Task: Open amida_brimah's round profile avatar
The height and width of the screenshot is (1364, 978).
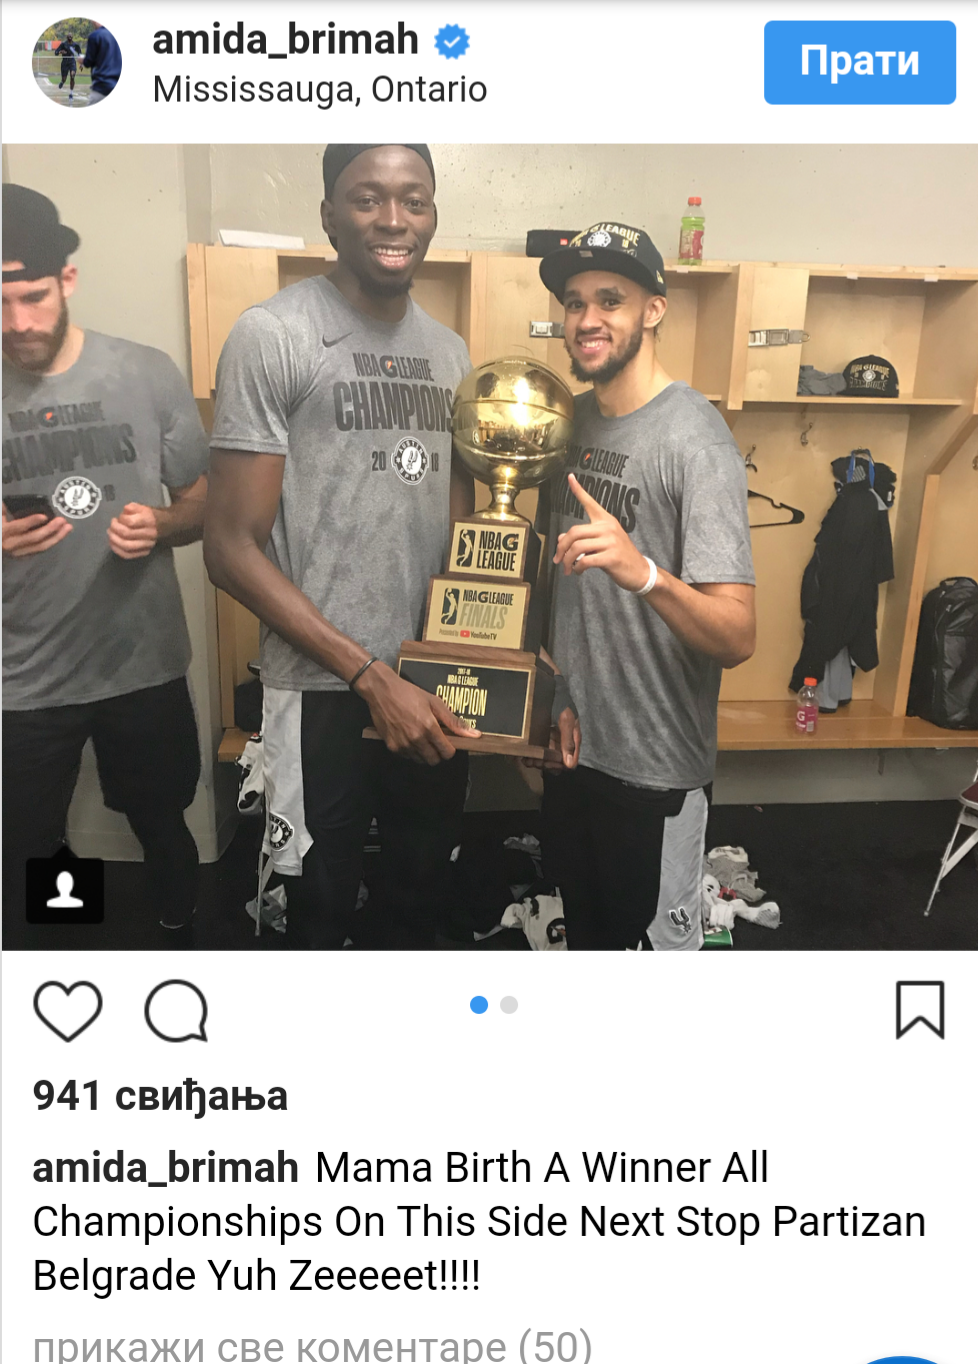Action: tap(77, 62)
